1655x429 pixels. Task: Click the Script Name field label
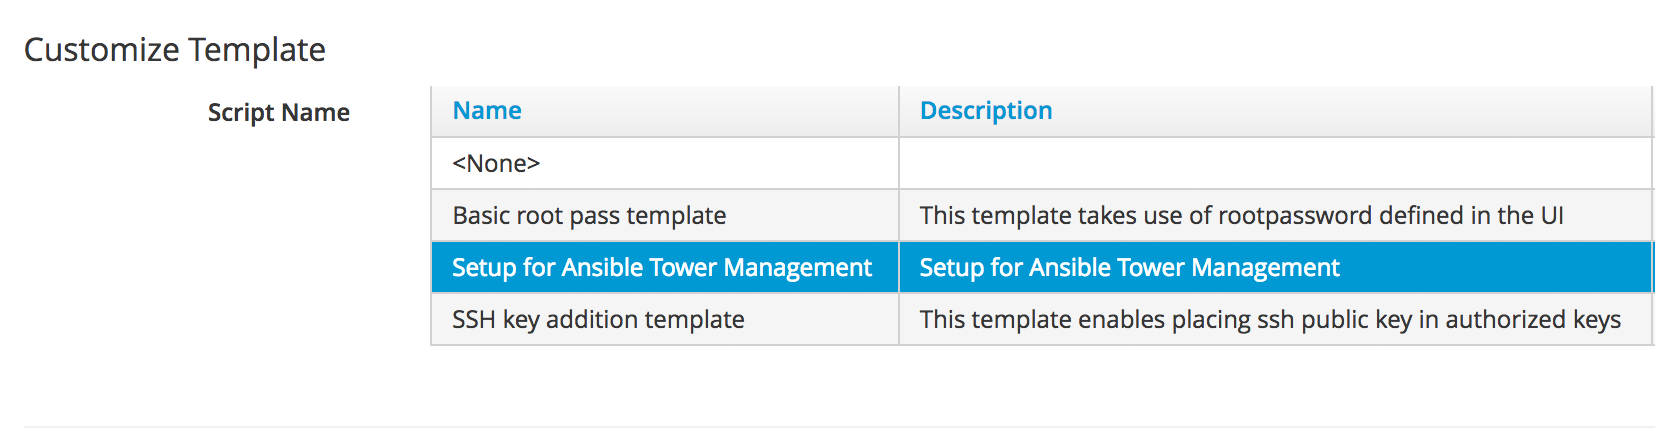[x=279, y=113]
